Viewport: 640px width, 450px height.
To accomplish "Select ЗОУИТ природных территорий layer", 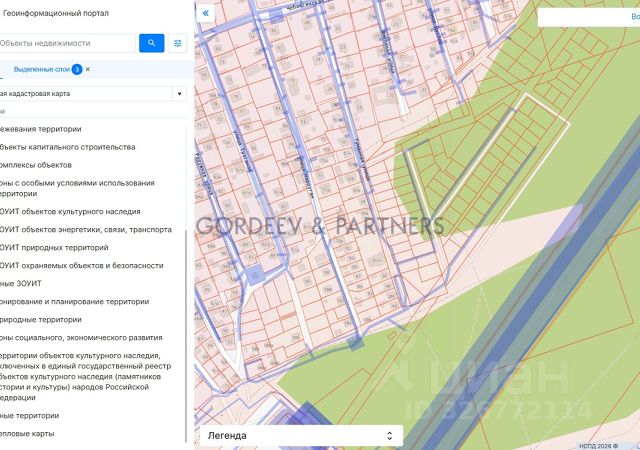I will coord(54,247).
